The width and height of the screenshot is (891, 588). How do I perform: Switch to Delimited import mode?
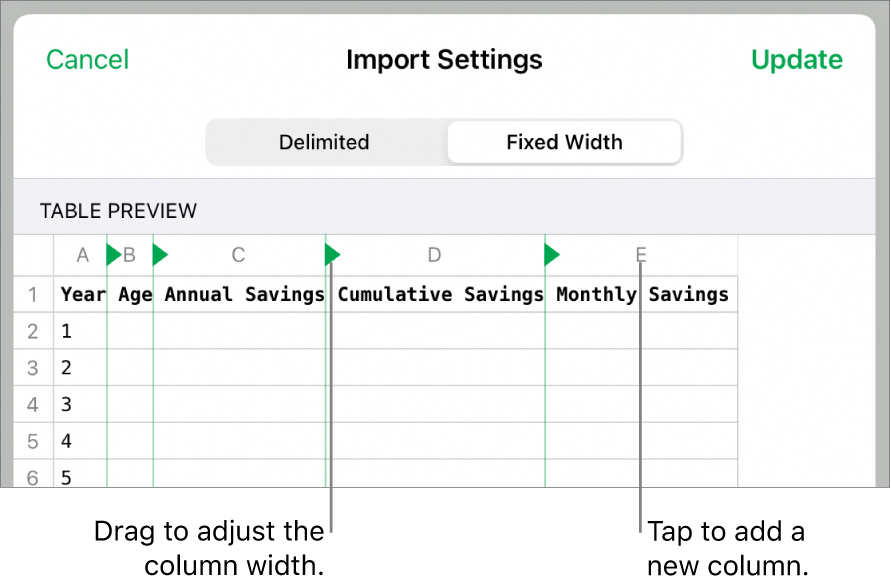pos(324,142)
